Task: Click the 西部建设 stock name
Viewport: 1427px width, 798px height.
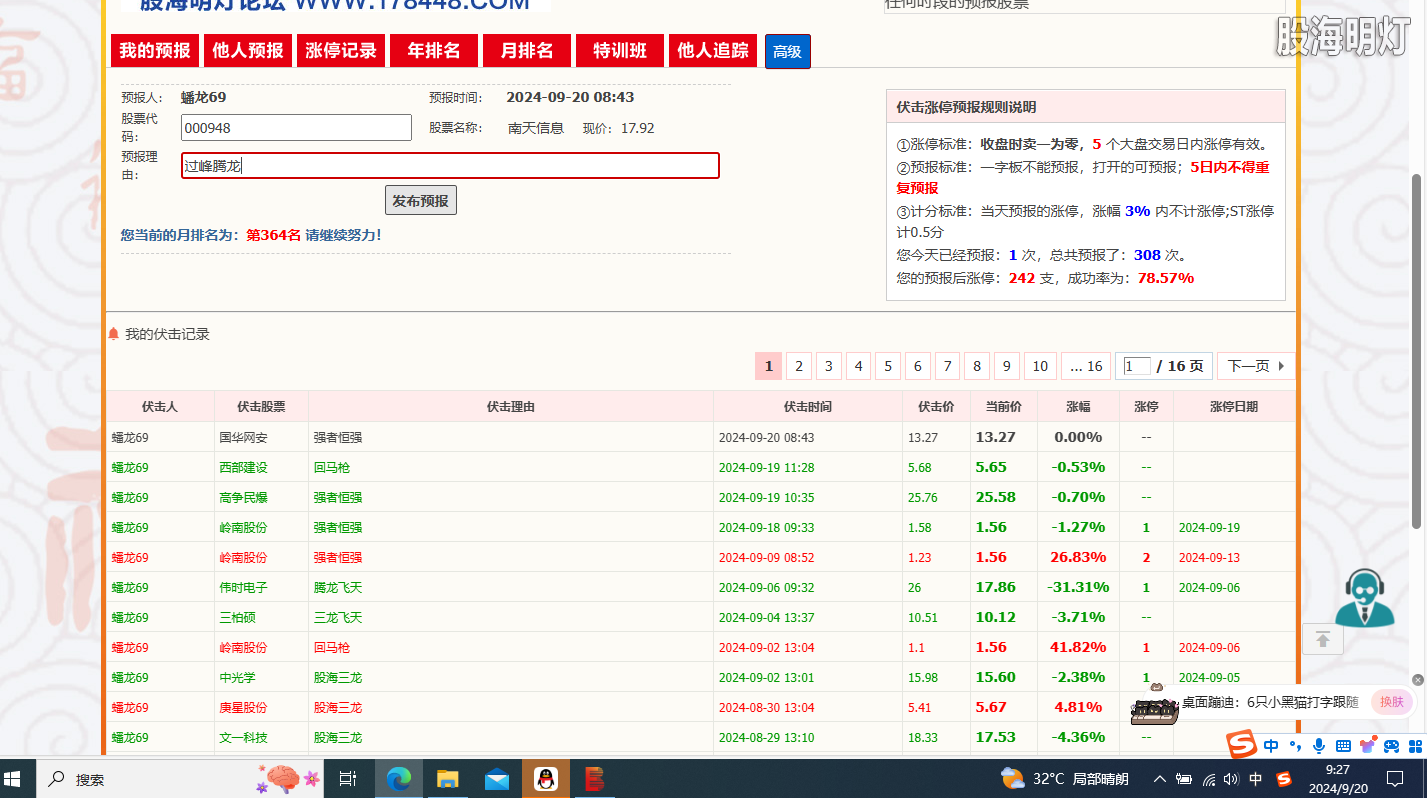Action: 244,468
